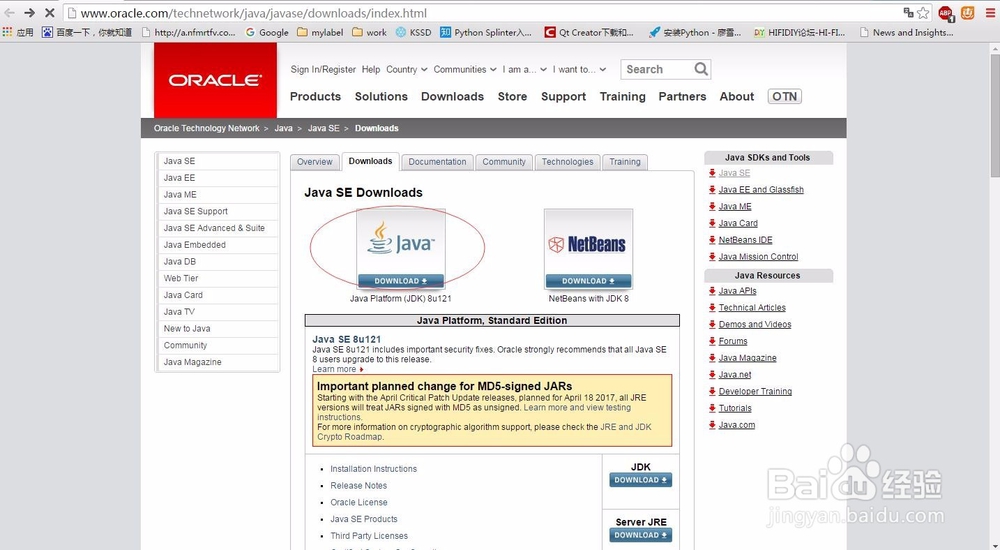This screenshot has height=550, width=1000.
Task: Open the Apps bookmarks grid icon
Action: point(7,32)
